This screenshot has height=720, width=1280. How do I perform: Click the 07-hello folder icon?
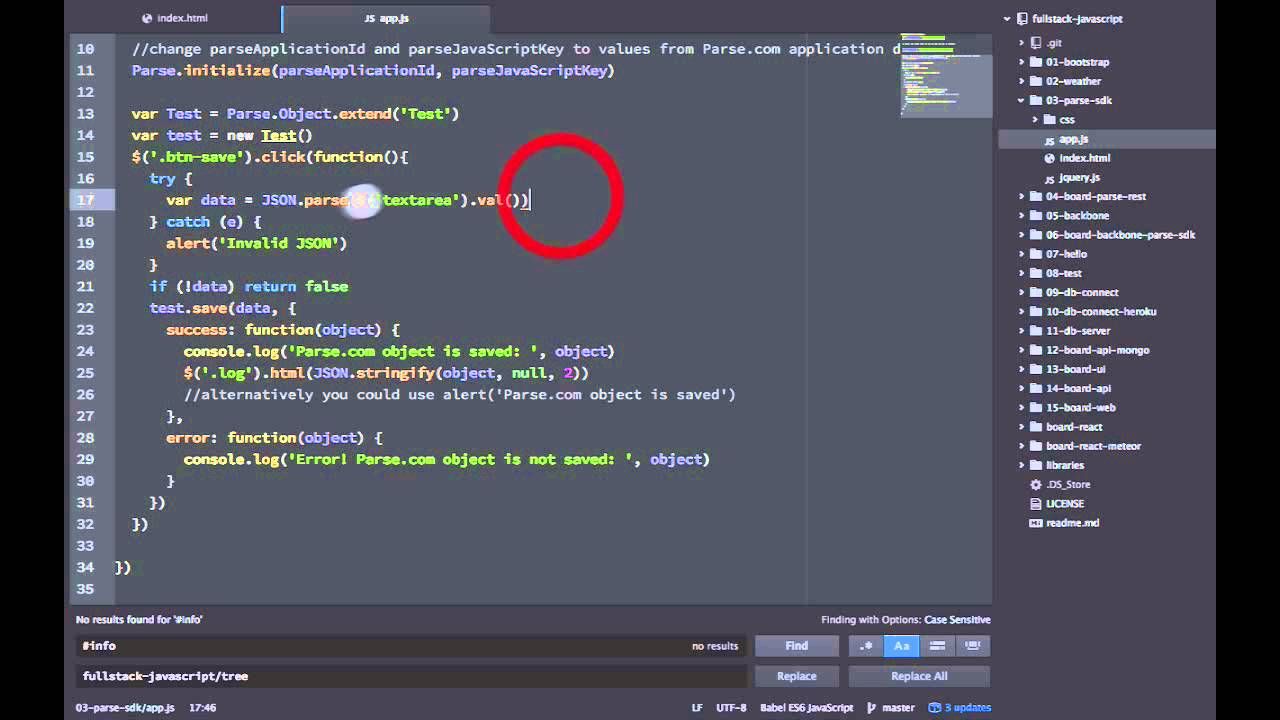point(1036,254)
